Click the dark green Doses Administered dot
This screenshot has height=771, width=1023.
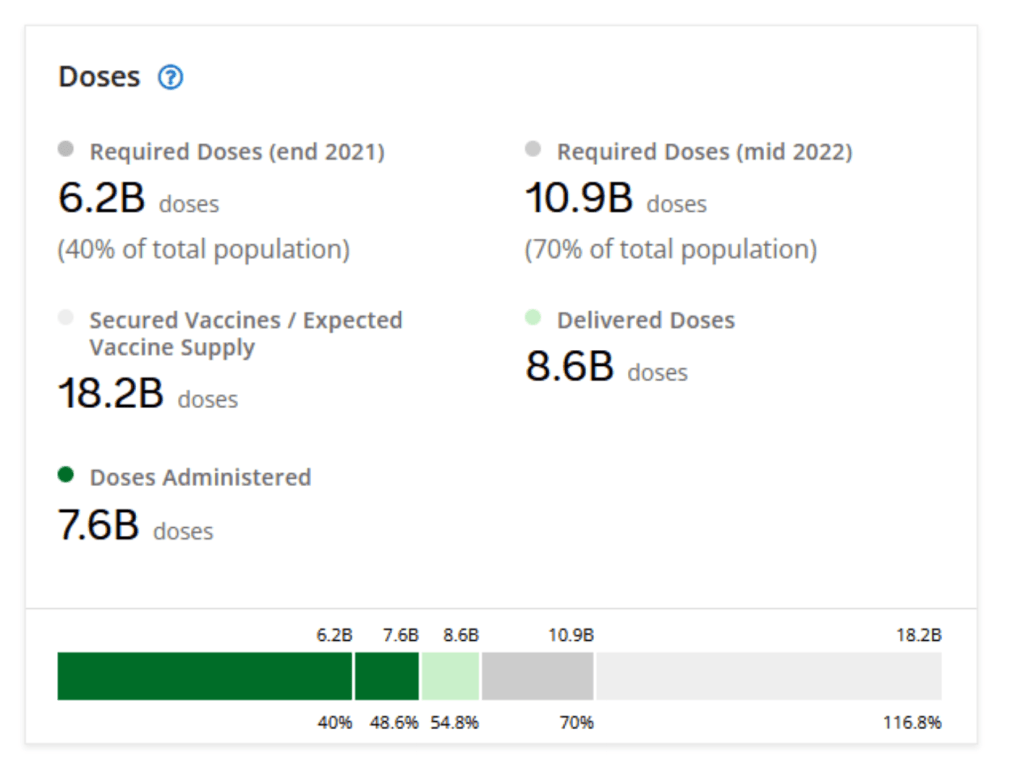(x=66, y=475)
